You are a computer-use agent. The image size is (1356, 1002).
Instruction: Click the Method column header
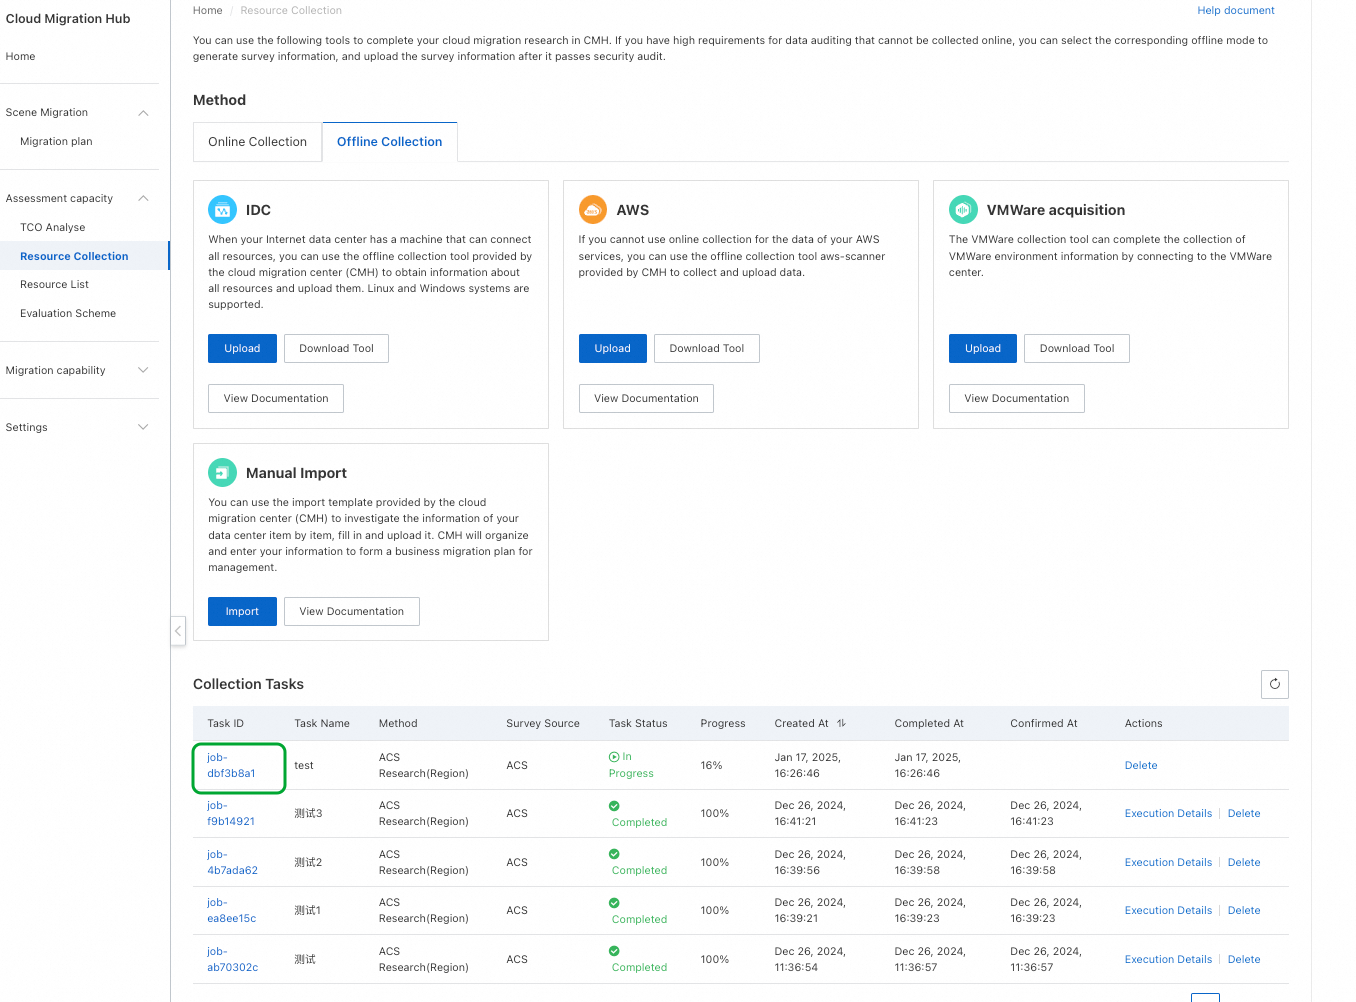pos(398,724)
